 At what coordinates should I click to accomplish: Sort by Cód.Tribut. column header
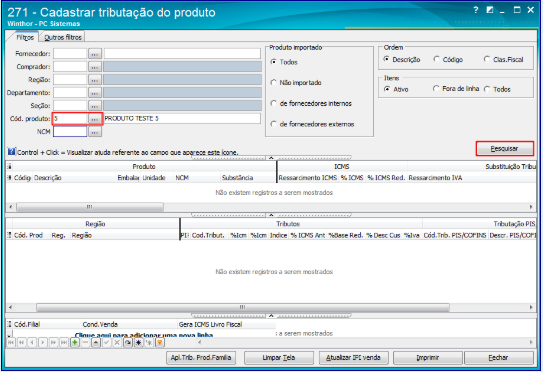coord(209,235)
